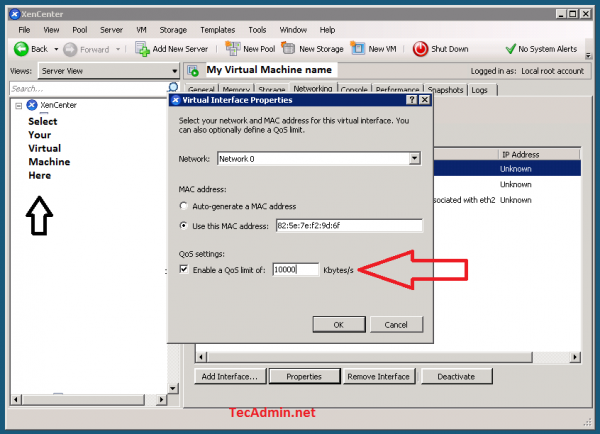Click the QoS limit value field
Screen dimensions: 600x434
(x=294, y=270)
